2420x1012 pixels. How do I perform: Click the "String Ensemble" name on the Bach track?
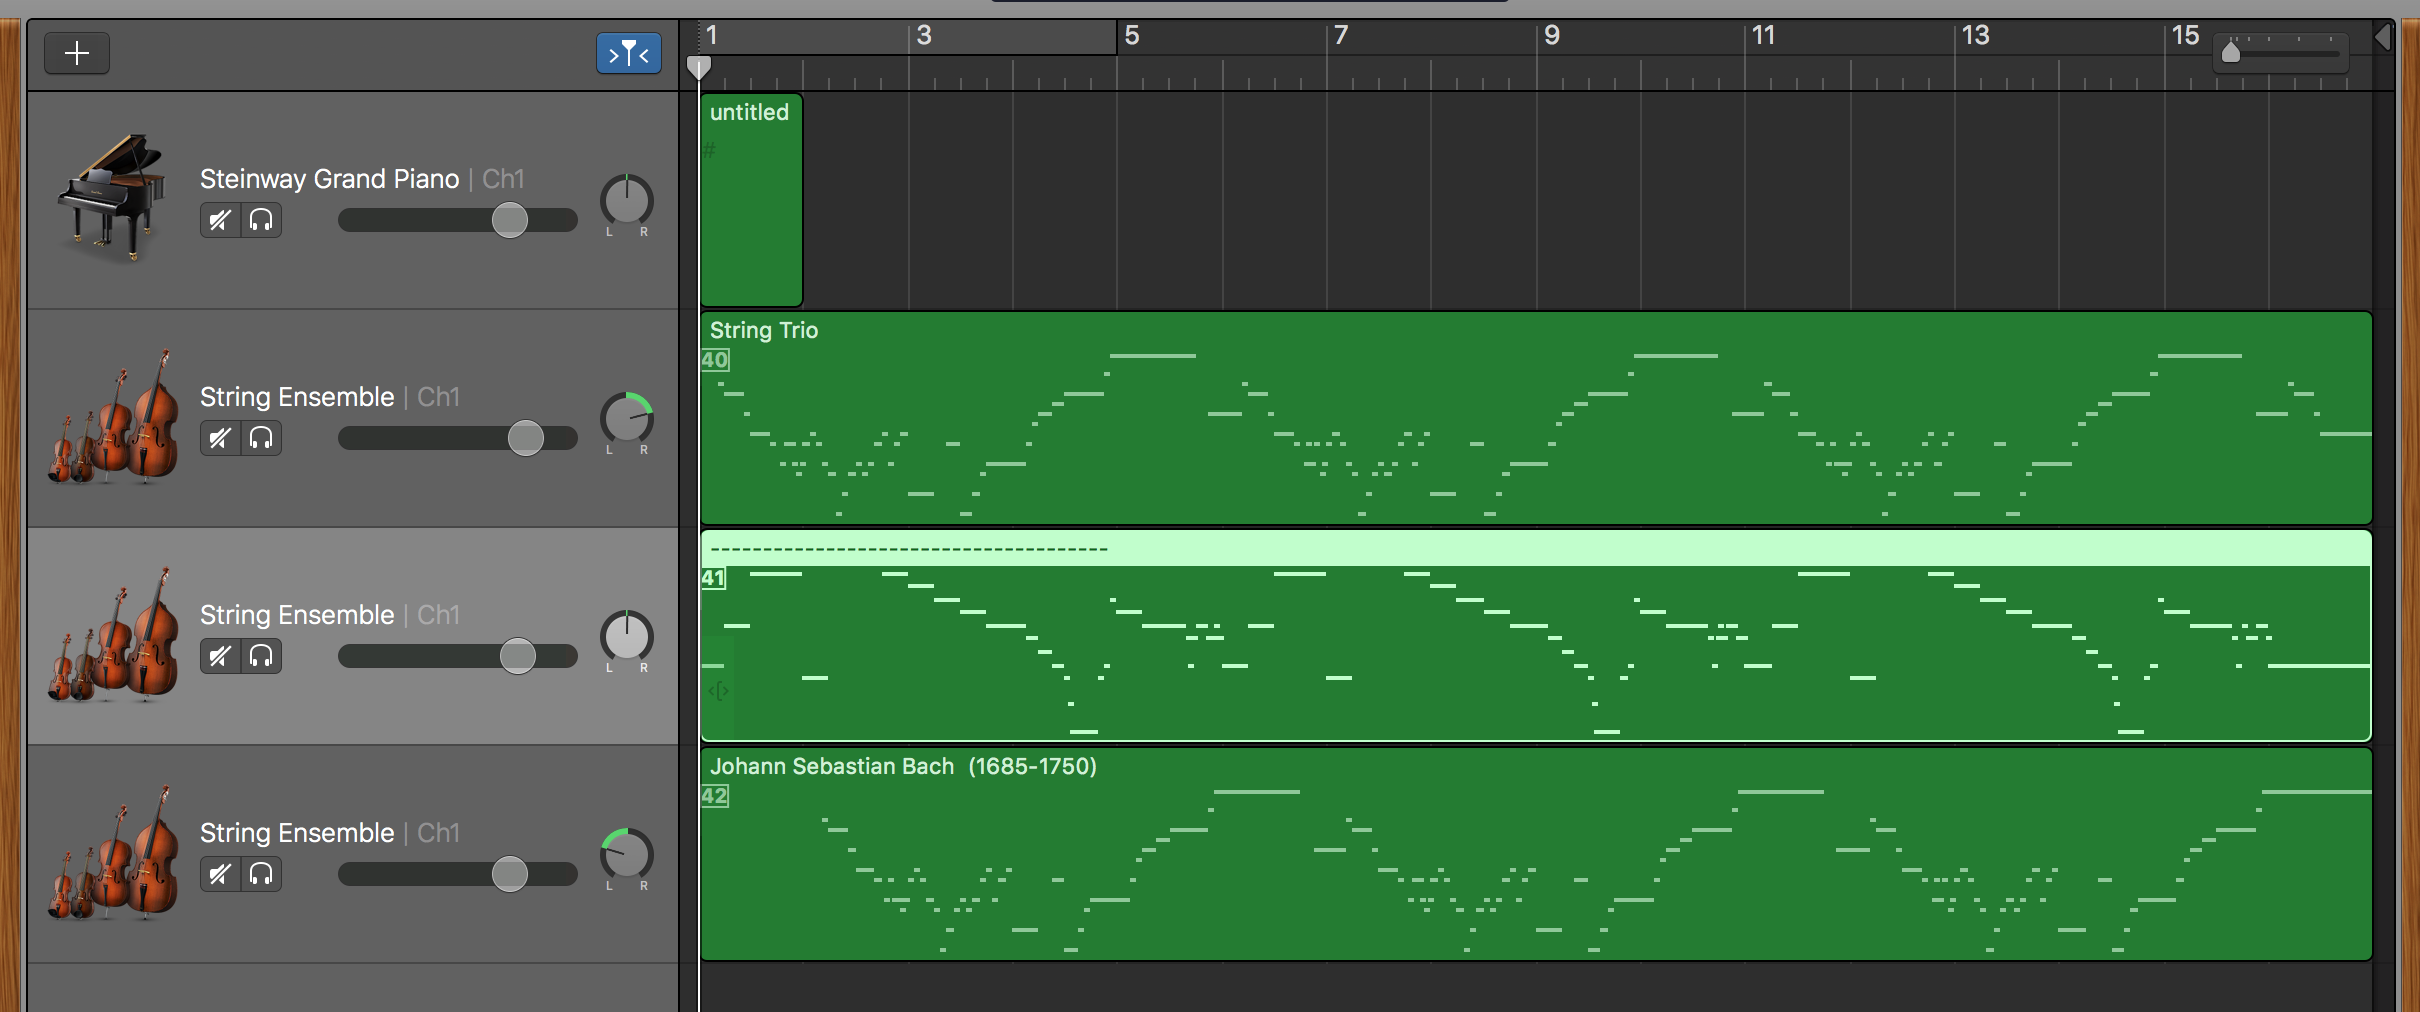tap(297, 833)
